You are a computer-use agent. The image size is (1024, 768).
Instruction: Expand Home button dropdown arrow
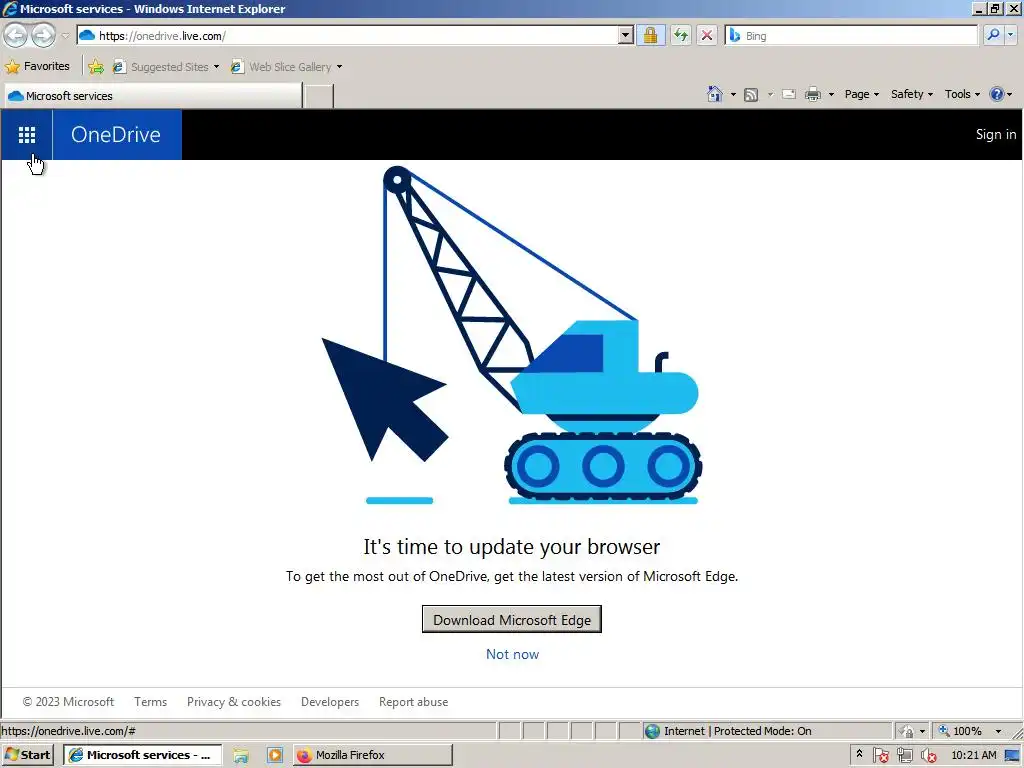[733, 95]
